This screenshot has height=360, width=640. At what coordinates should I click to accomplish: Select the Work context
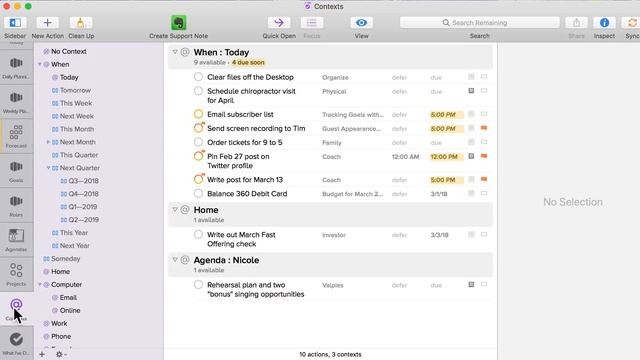(59, 323)
